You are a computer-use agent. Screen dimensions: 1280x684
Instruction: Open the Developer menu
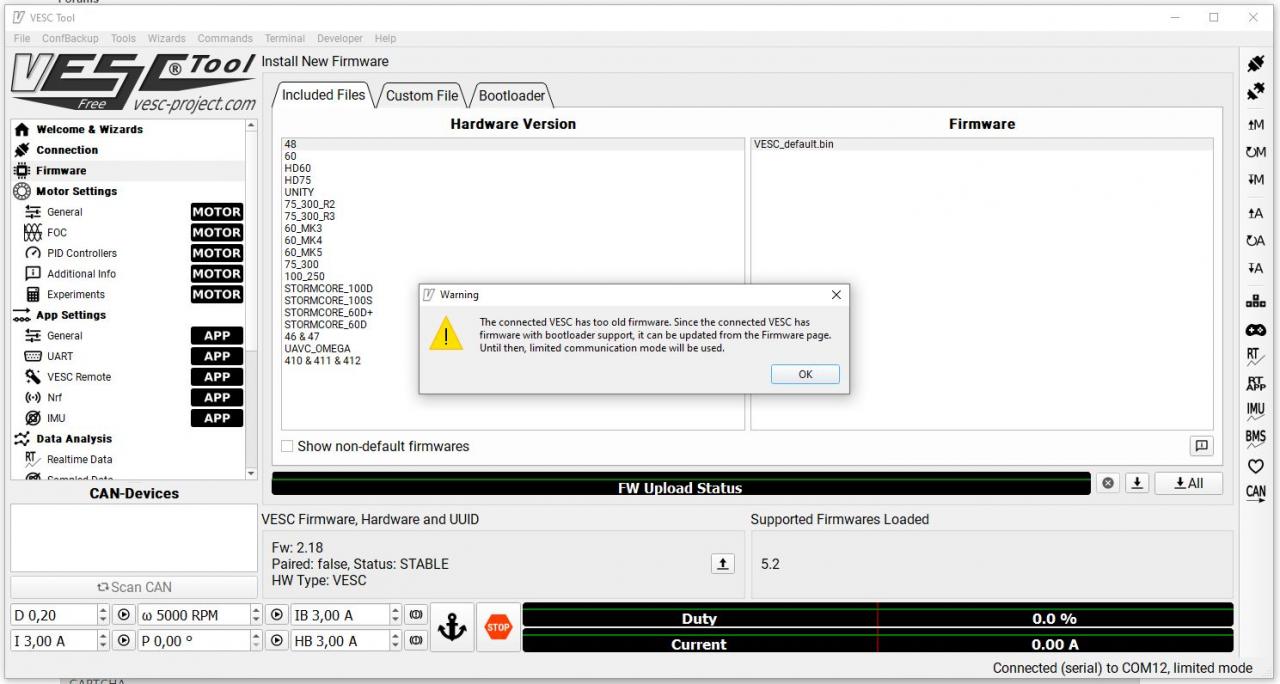pos(340,38)
